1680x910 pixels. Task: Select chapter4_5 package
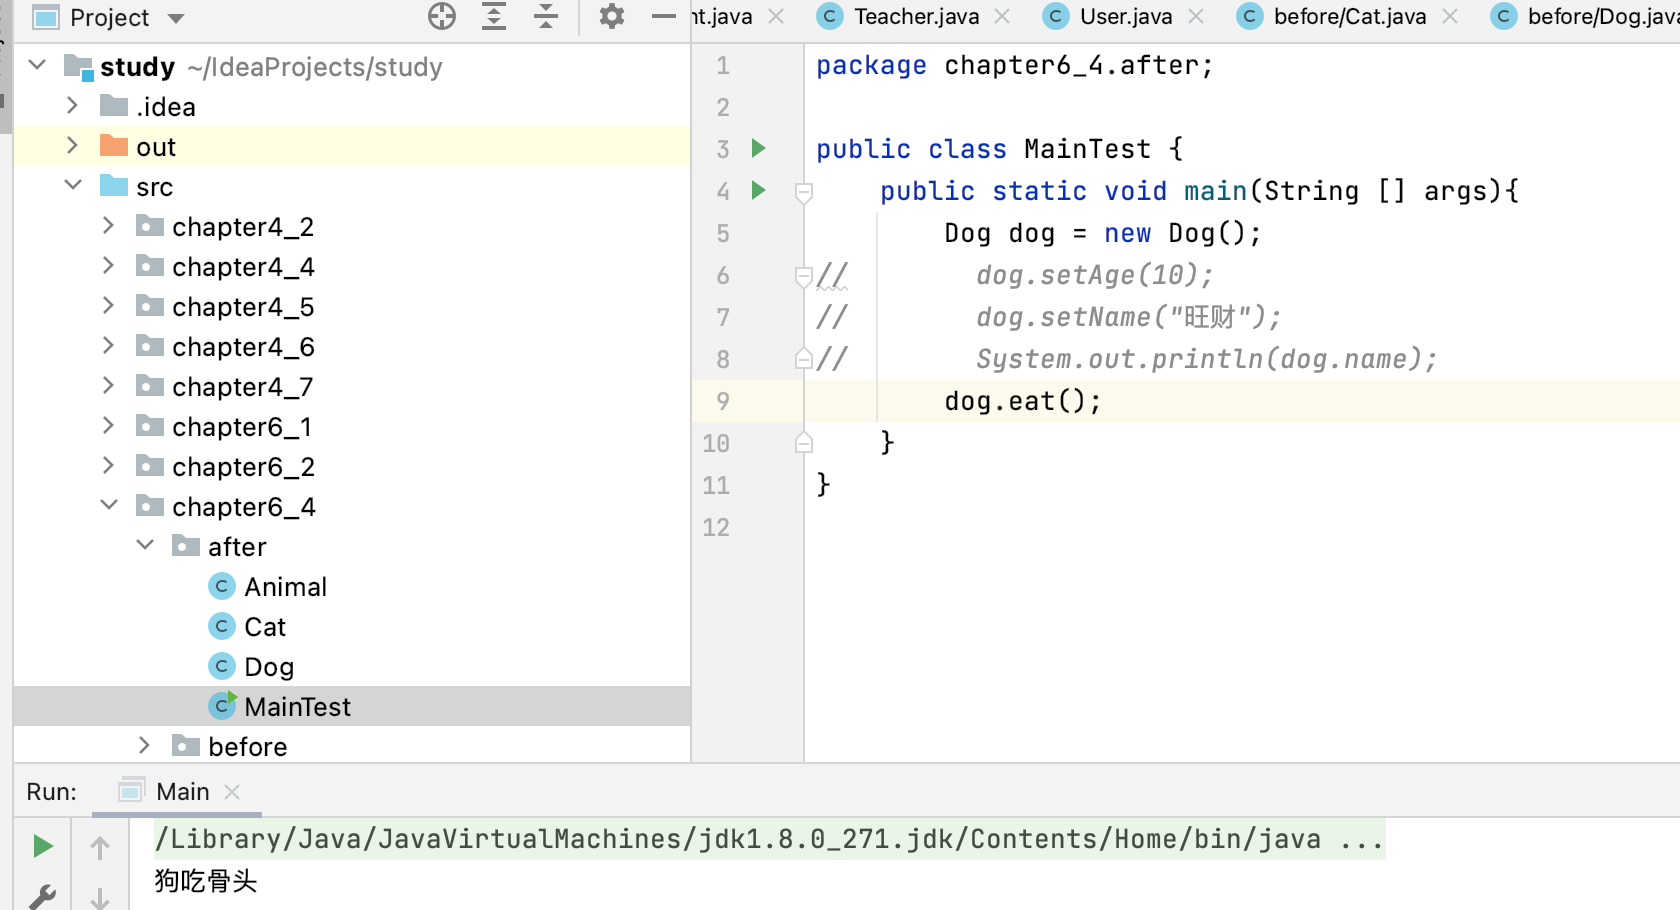243,307
